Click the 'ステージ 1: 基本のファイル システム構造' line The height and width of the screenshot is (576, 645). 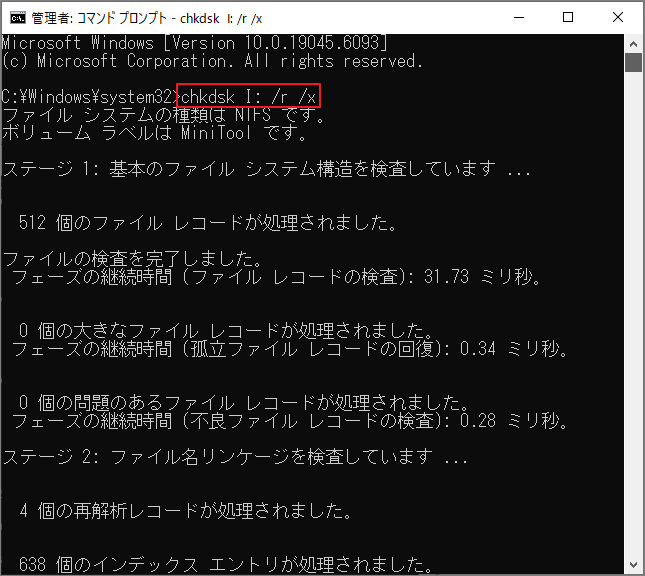pyautogui.click(x=266, y=169)
